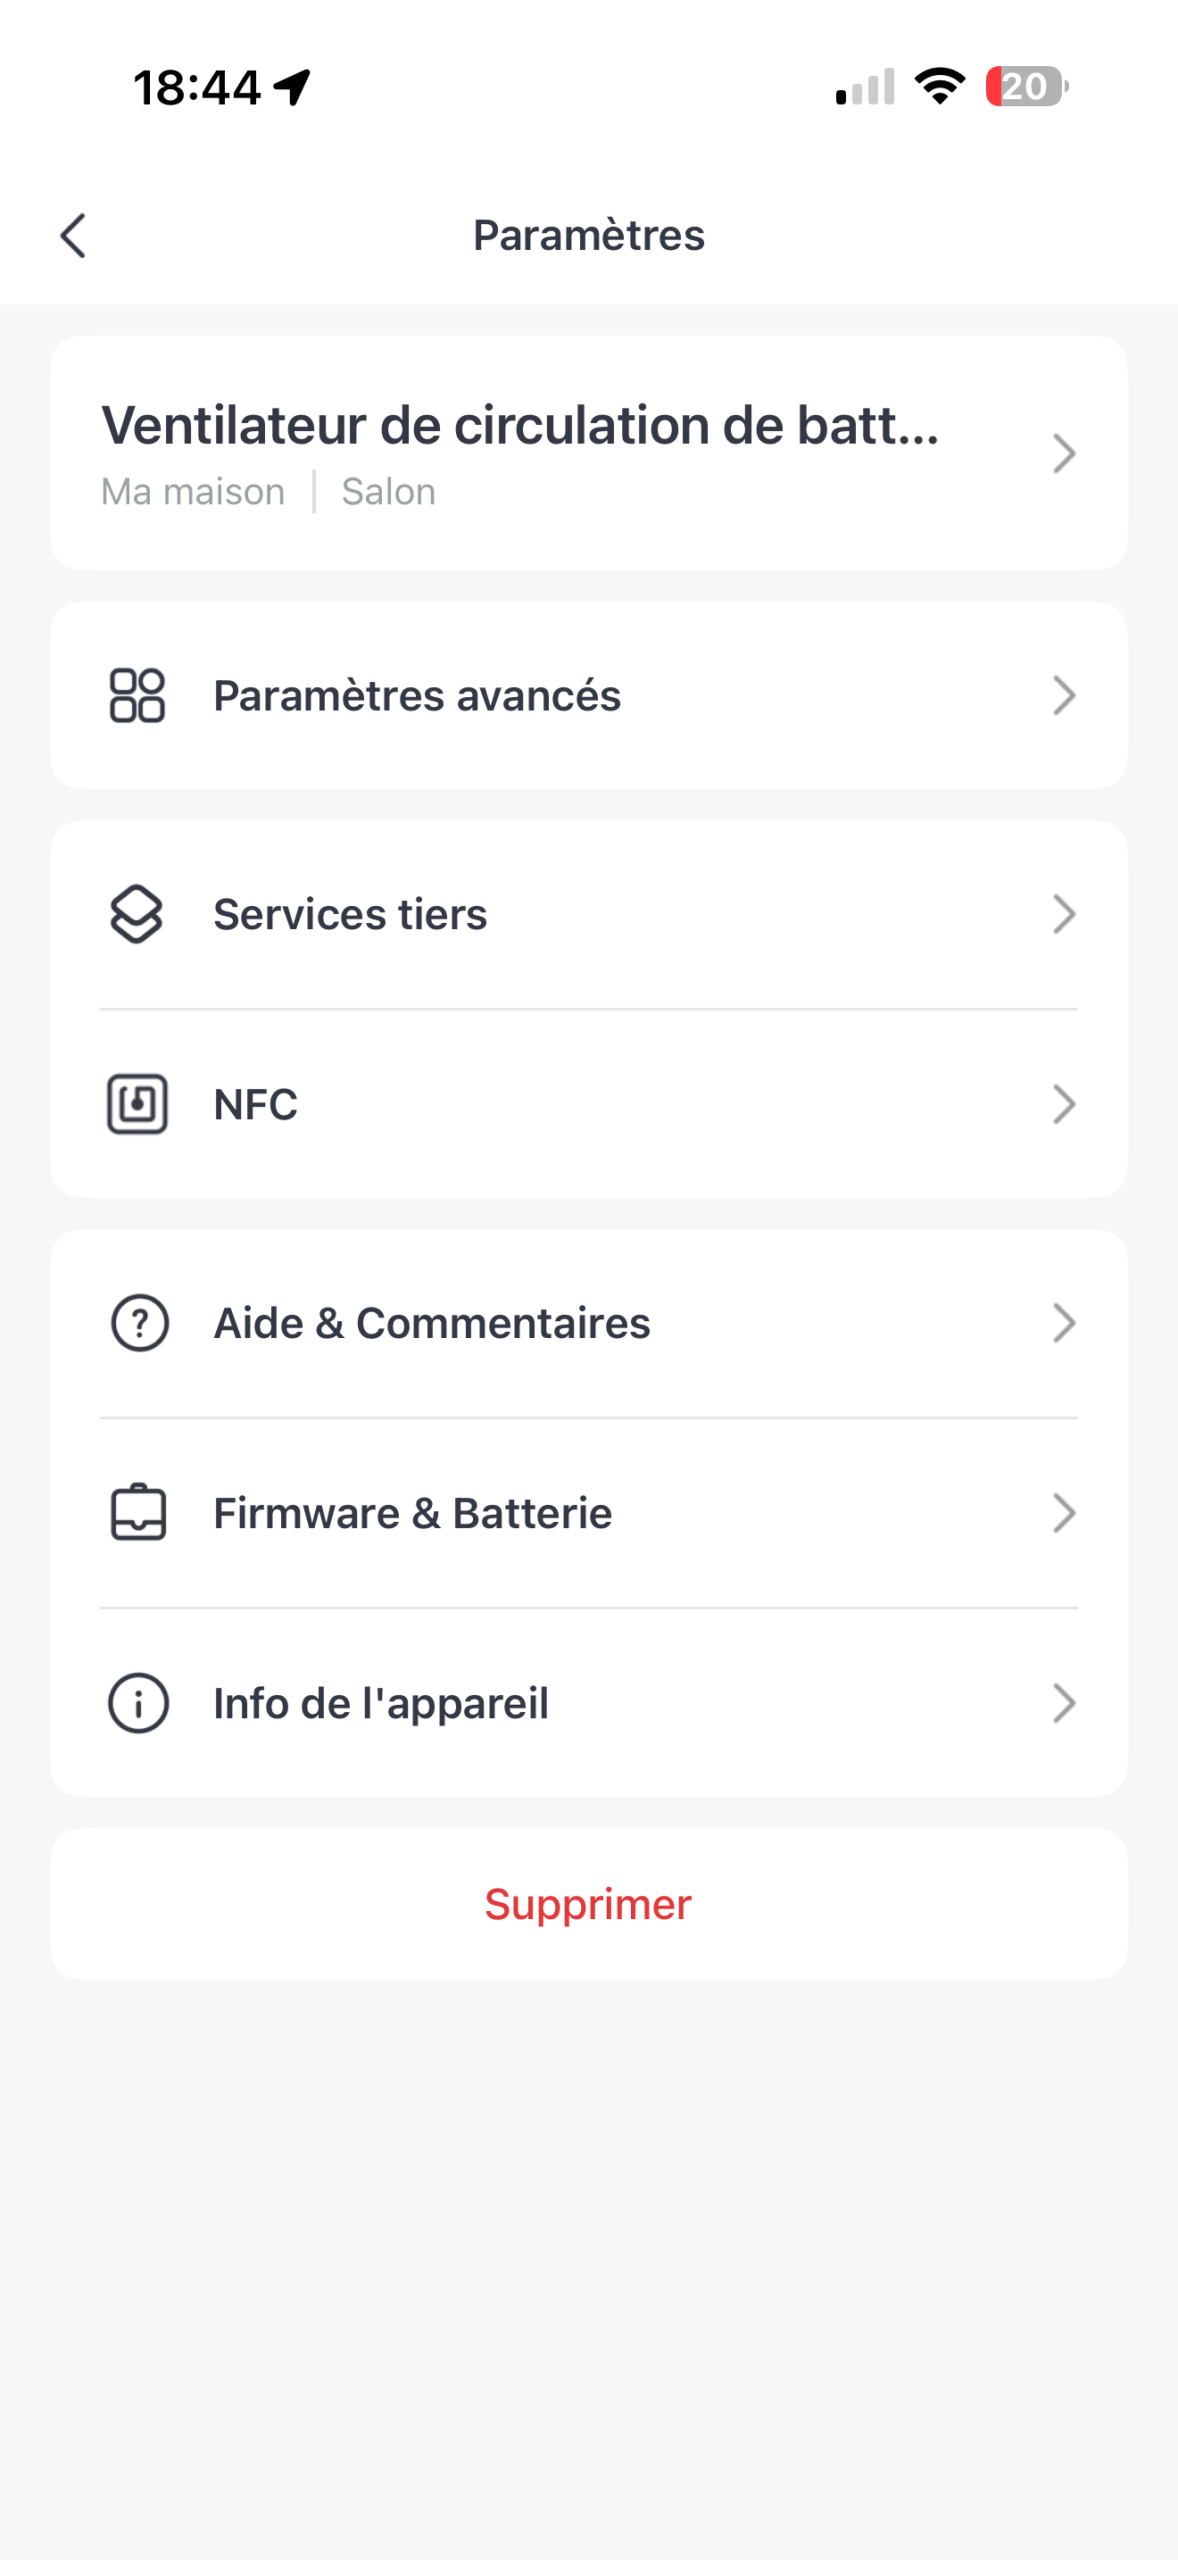Tap the Paramètres avancés grid icon
The image size is (1178, 2560).
click(137, 695)
